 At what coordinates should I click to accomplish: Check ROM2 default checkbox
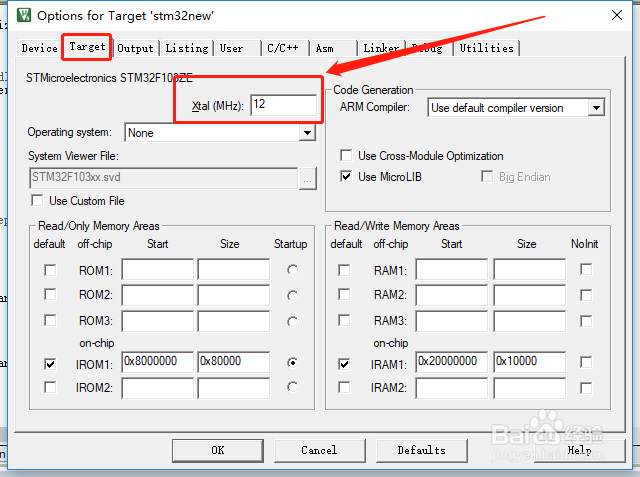coord(50,295)
